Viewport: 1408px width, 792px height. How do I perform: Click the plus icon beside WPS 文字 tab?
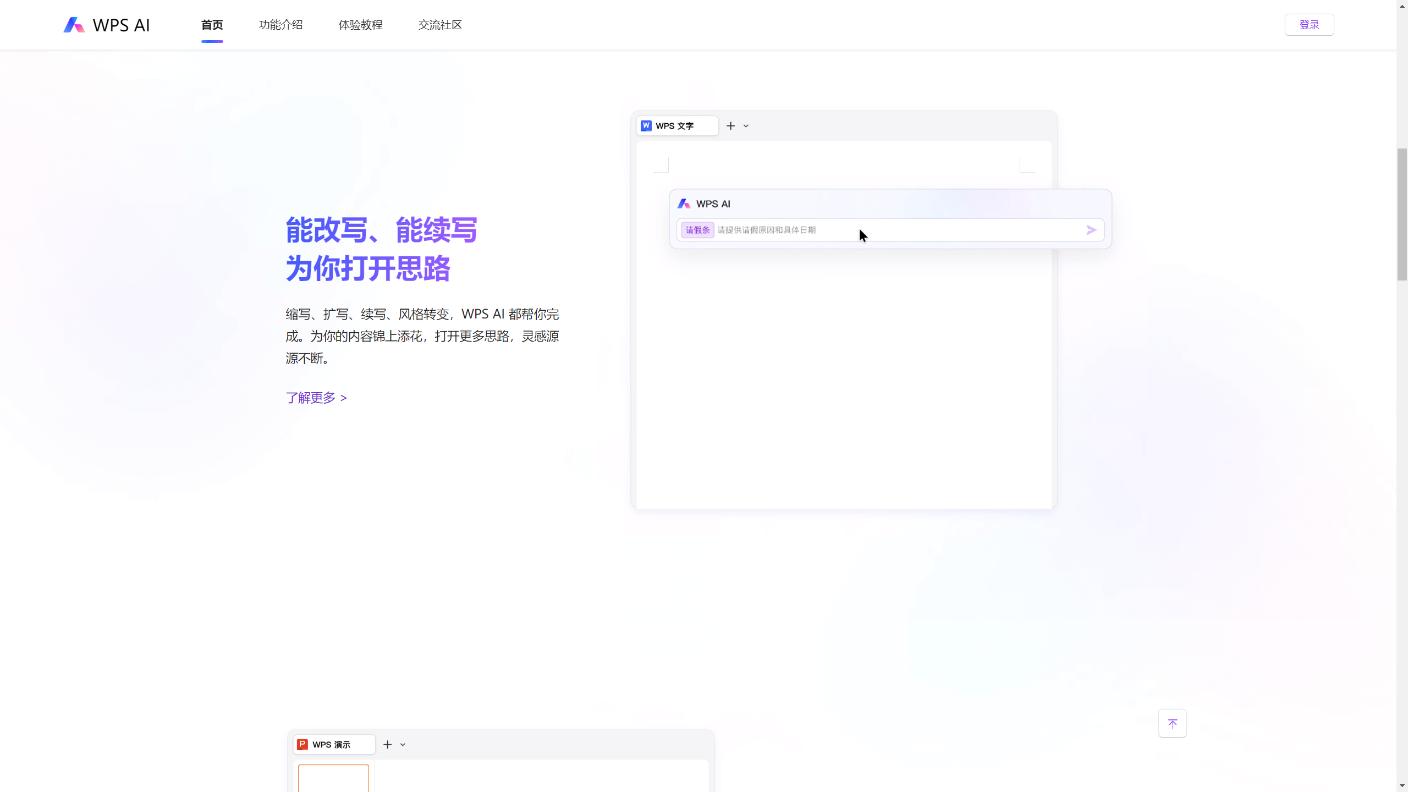[731, 126]
